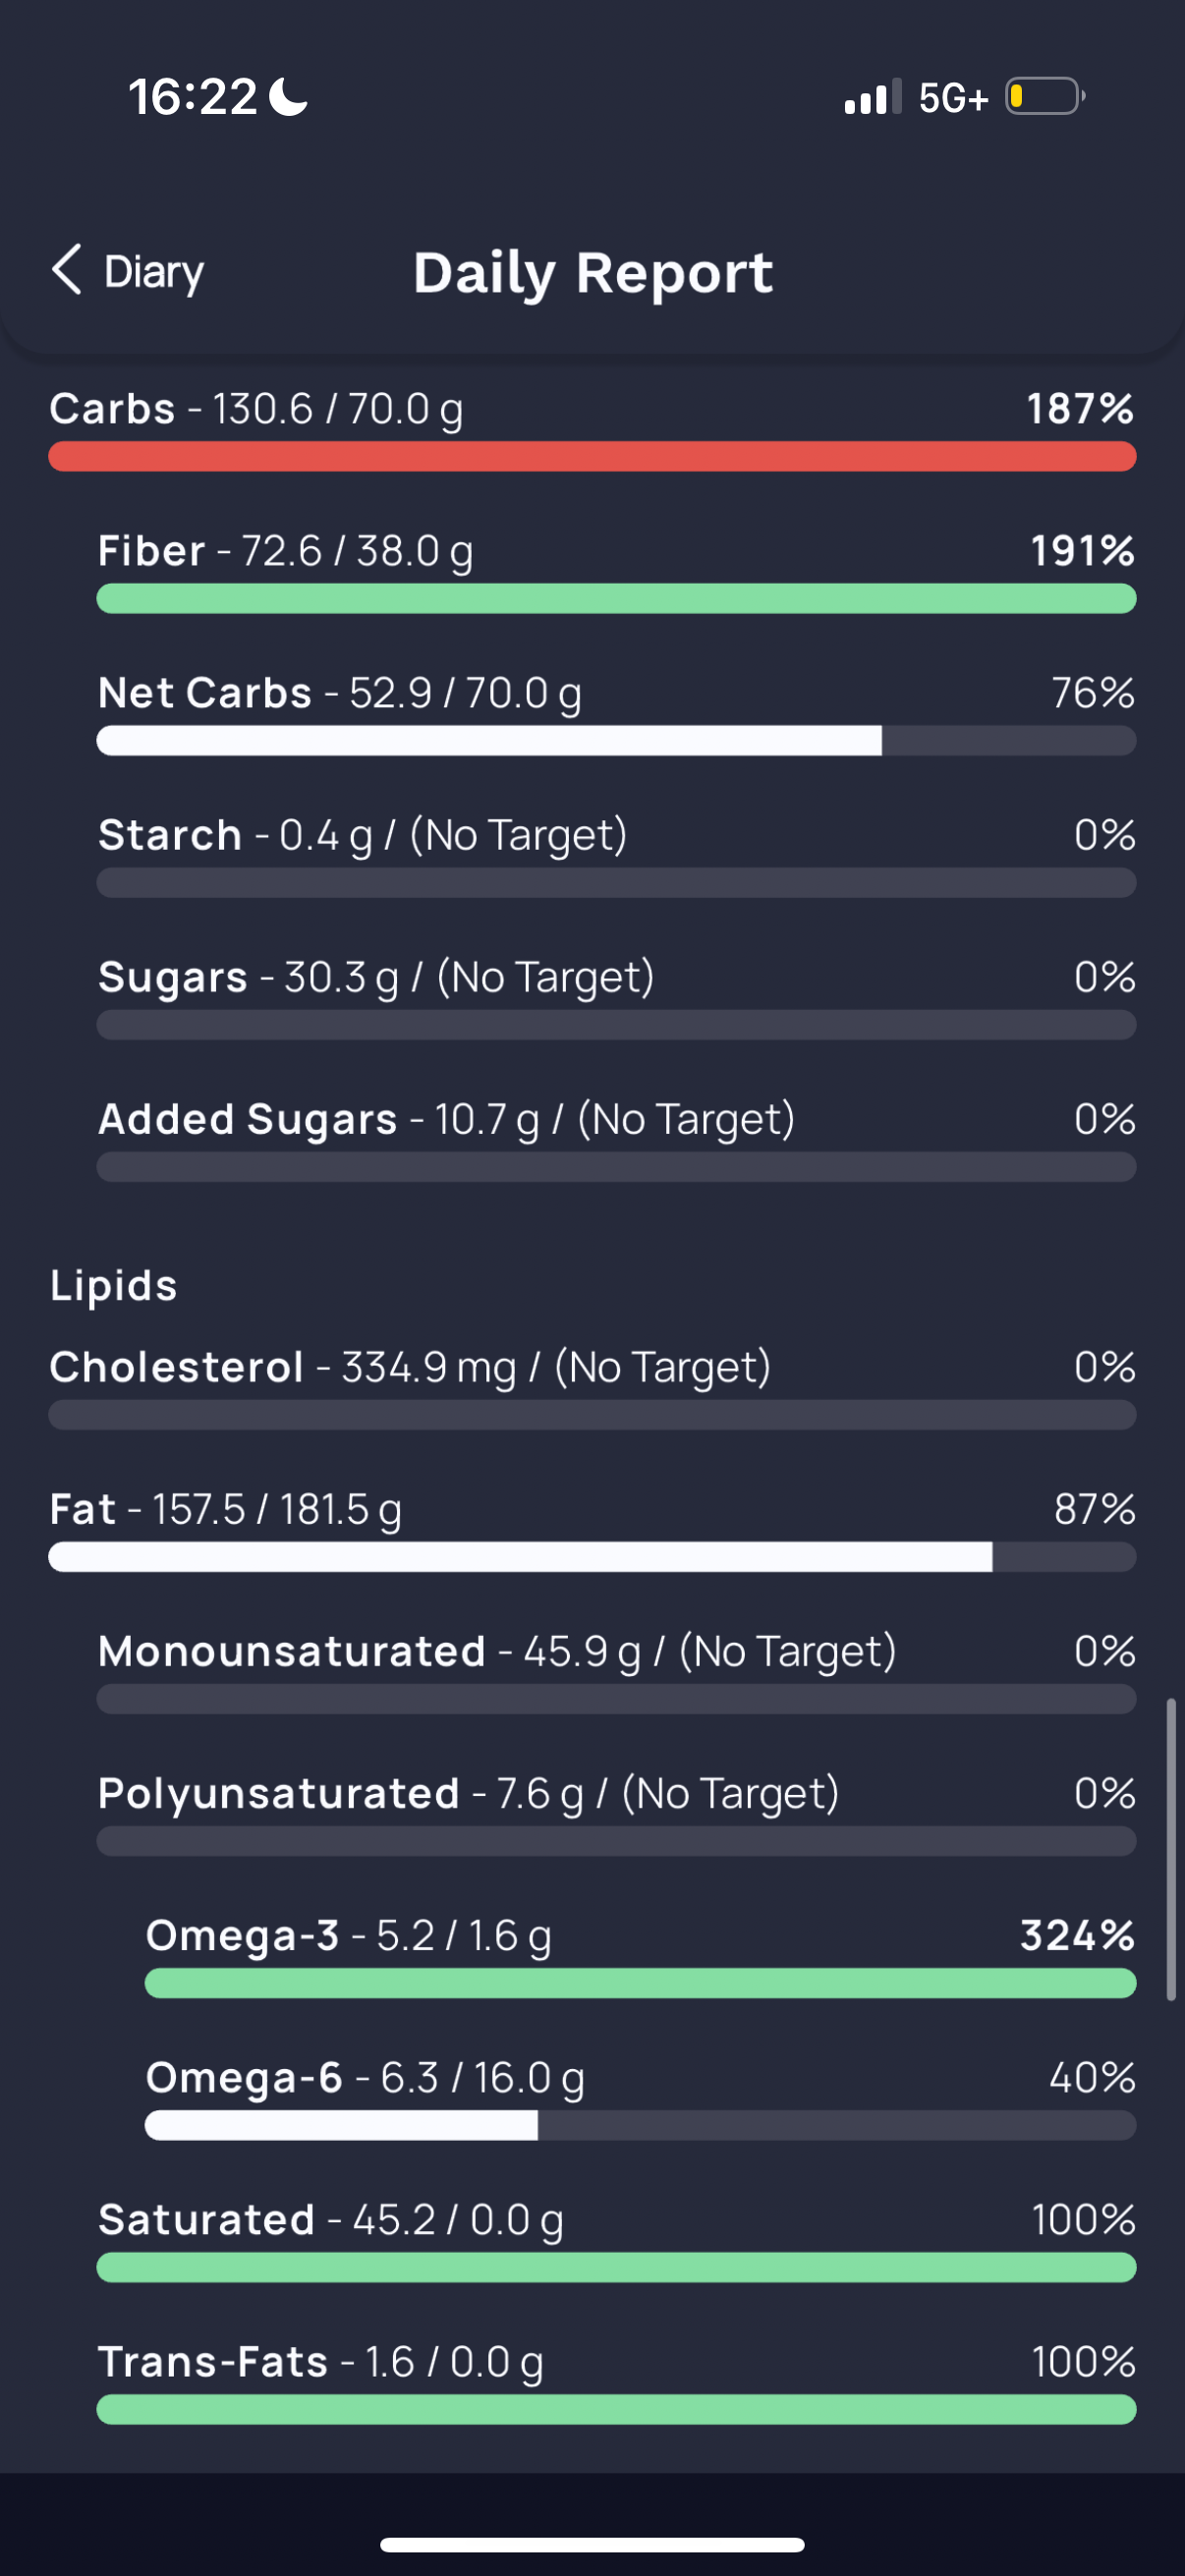Tap the Lipids section header
Viewport: 1185px width, 2576px height.
pos(114,1286)
